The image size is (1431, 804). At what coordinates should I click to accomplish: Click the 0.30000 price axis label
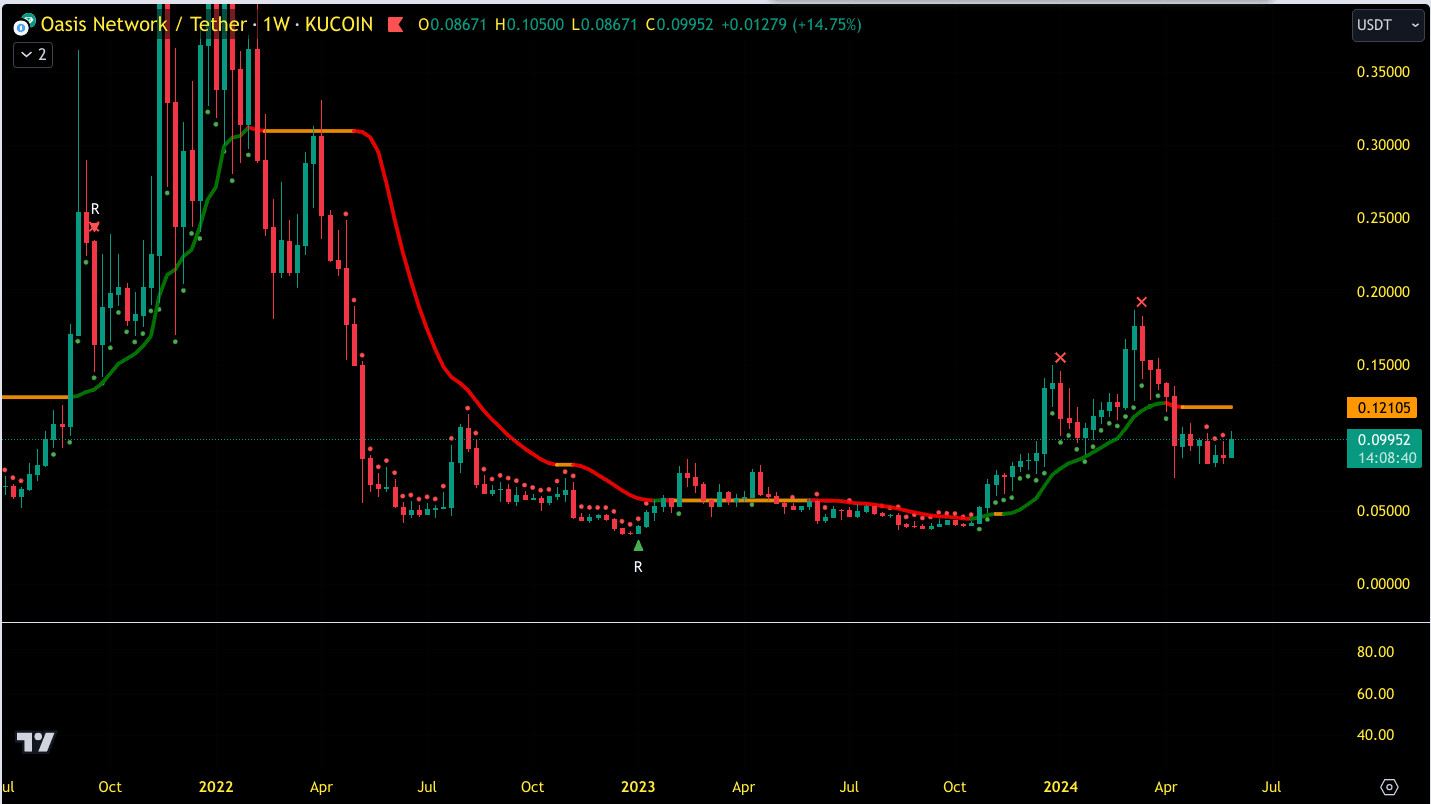click(1383, 145)
